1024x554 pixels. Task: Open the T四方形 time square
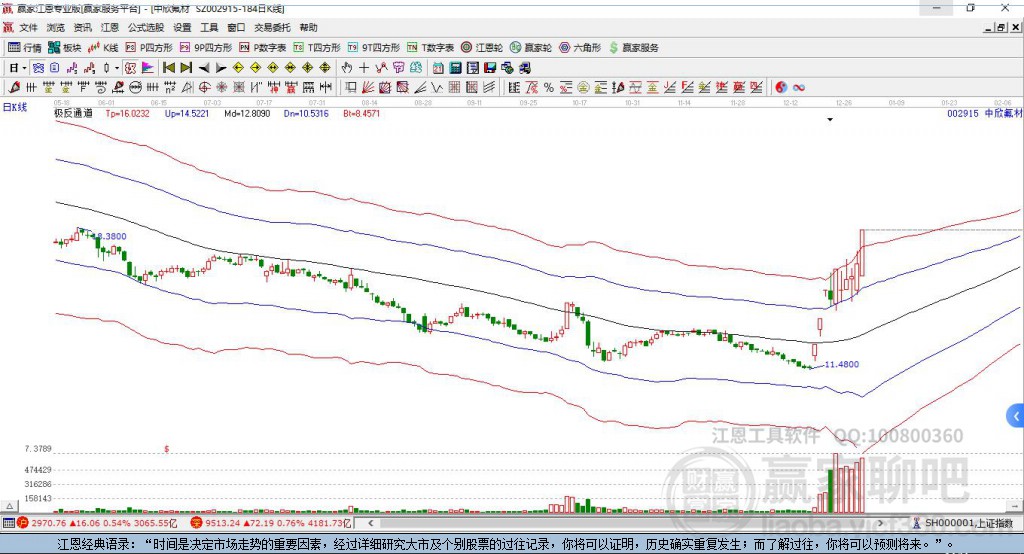pos(317,48)
